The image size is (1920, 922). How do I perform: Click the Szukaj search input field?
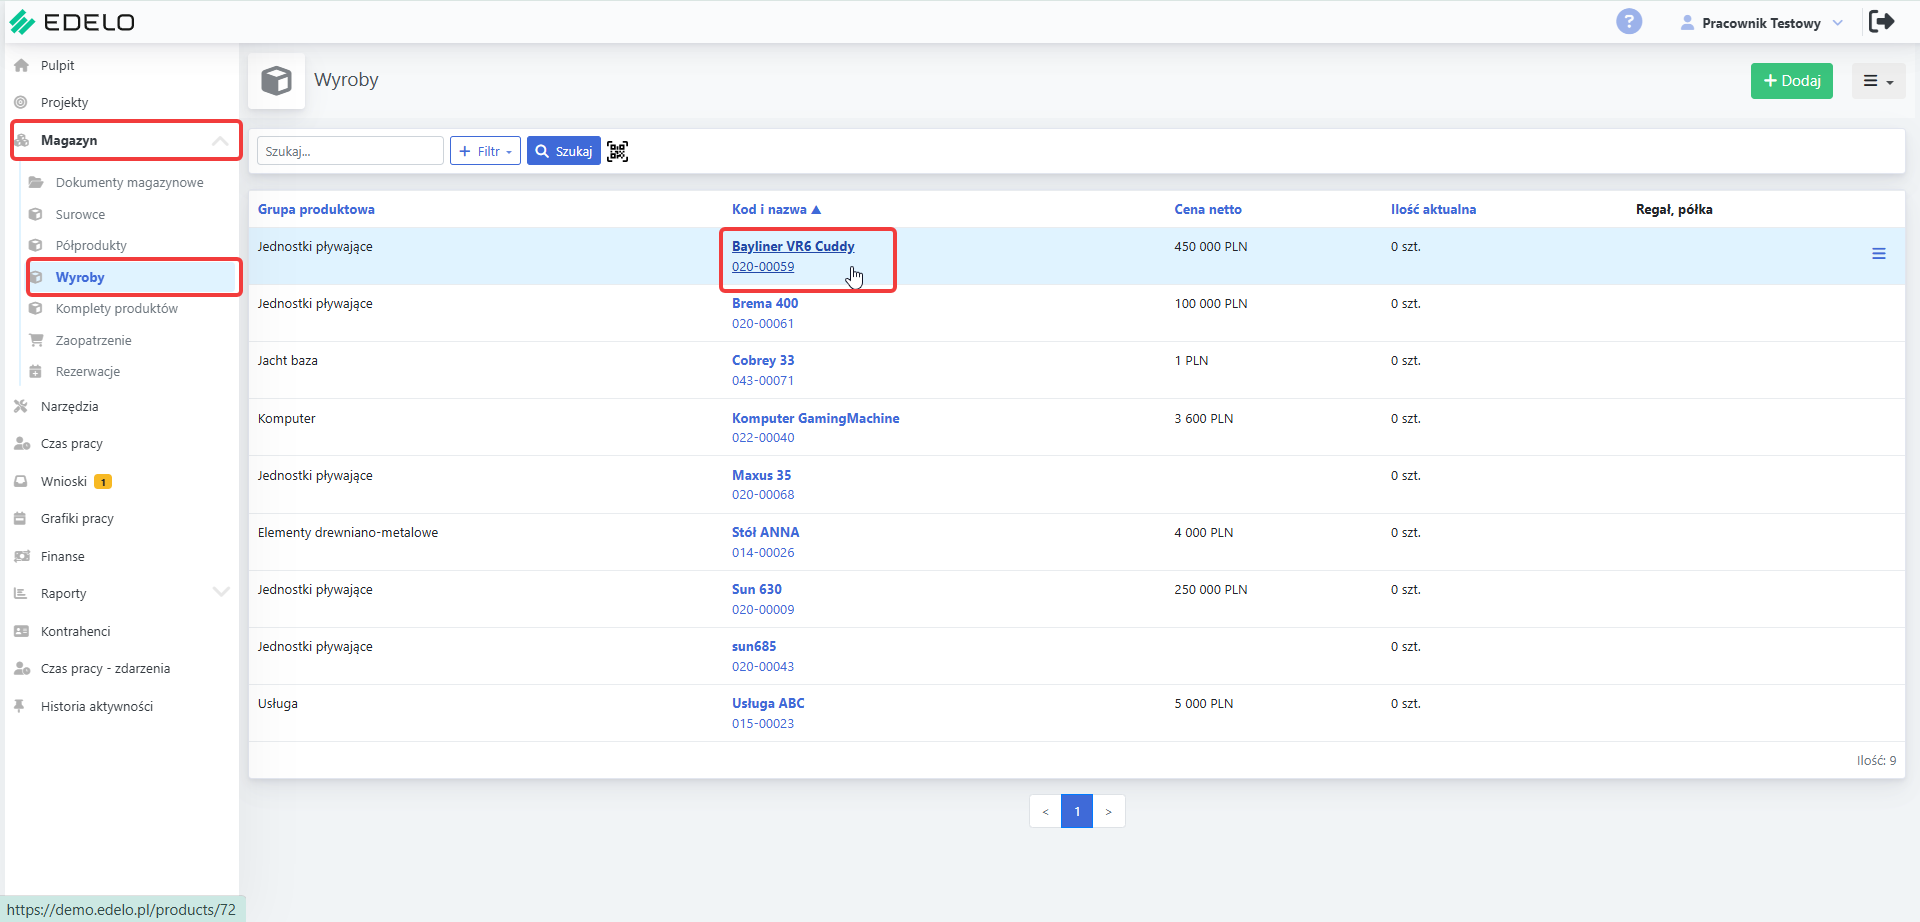coord(350,151)
